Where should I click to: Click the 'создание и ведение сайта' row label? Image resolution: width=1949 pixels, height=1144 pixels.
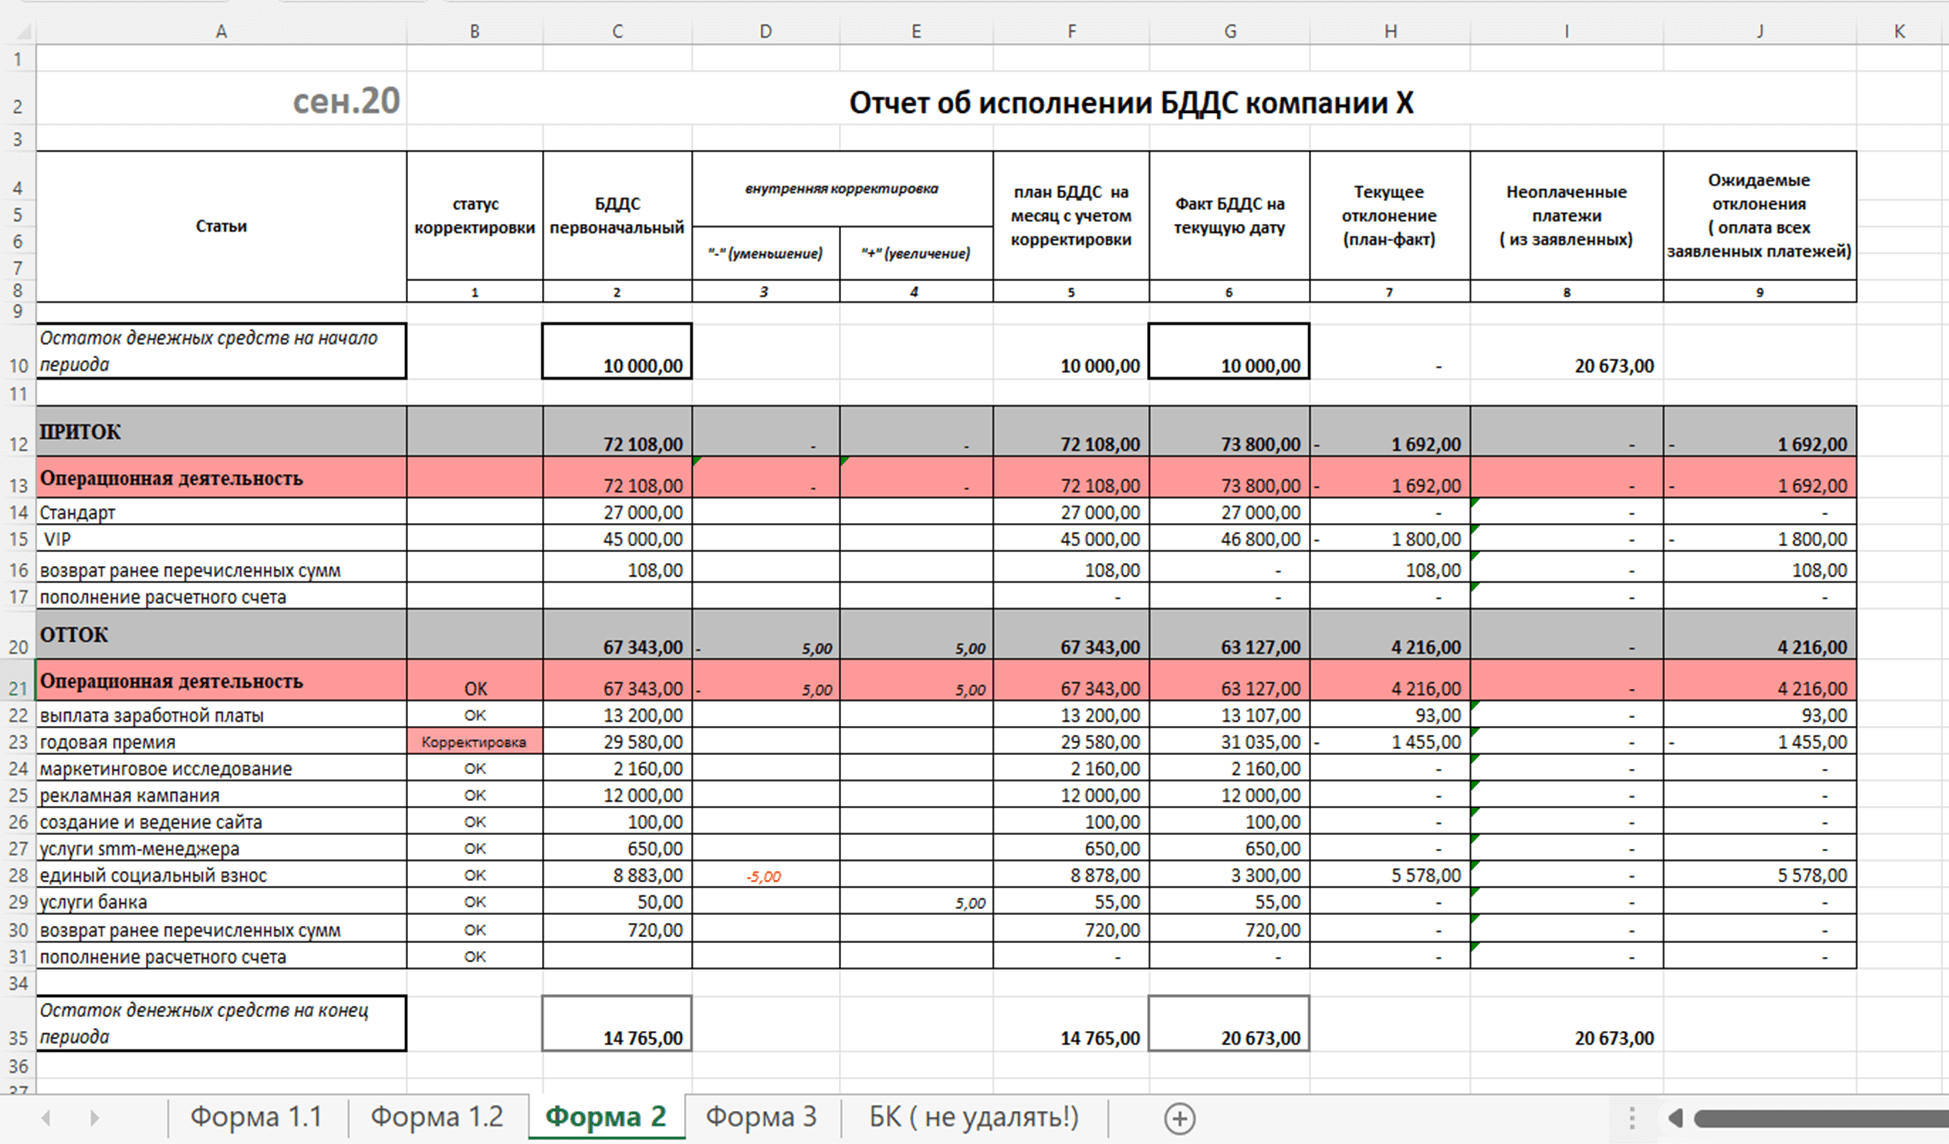point(221,822)
